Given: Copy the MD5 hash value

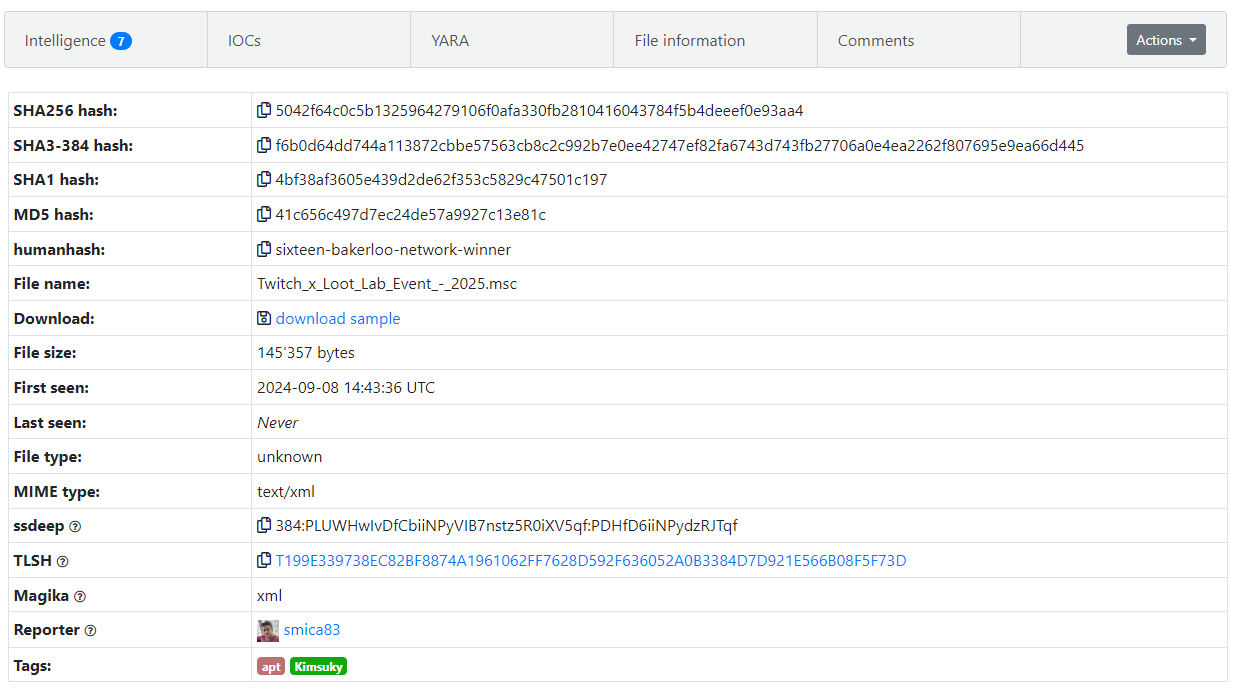Looking at the screenshot, I should coord(264,214).
